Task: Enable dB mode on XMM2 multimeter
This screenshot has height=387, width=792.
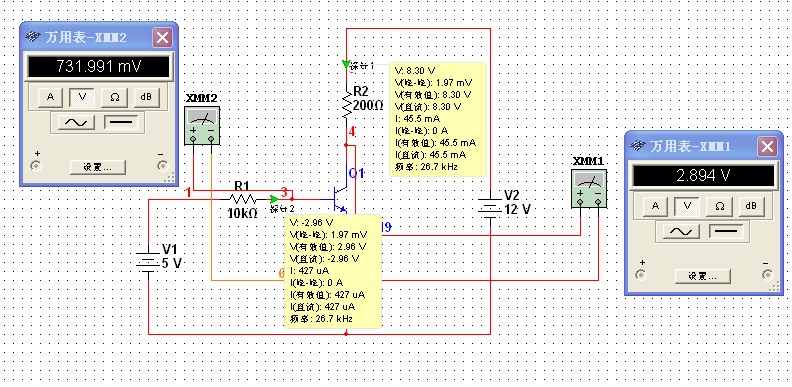Action: 146,96
